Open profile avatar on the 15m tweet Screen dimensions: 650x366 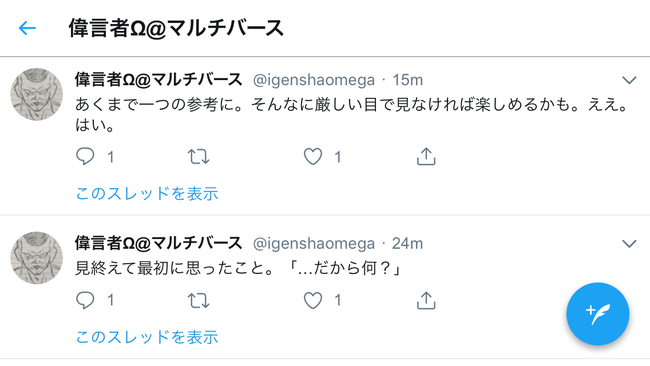click(36, 95)
